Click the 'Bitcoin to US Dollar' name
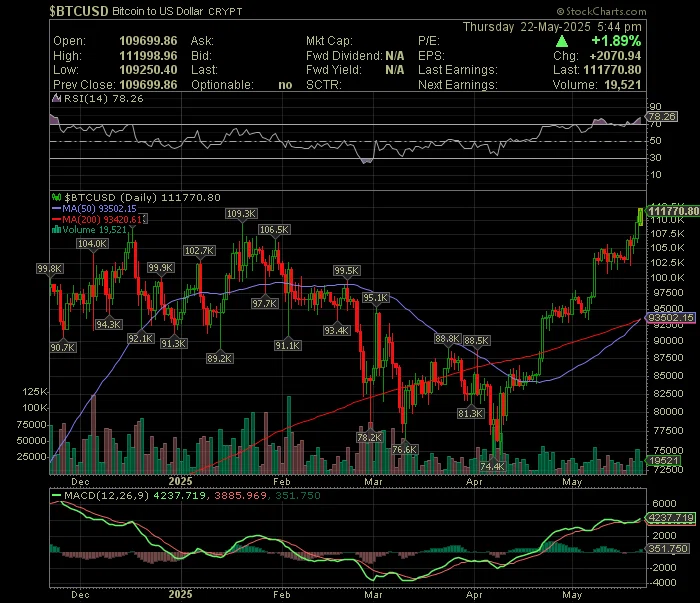The image size is (700, 603). coord(158,11)
